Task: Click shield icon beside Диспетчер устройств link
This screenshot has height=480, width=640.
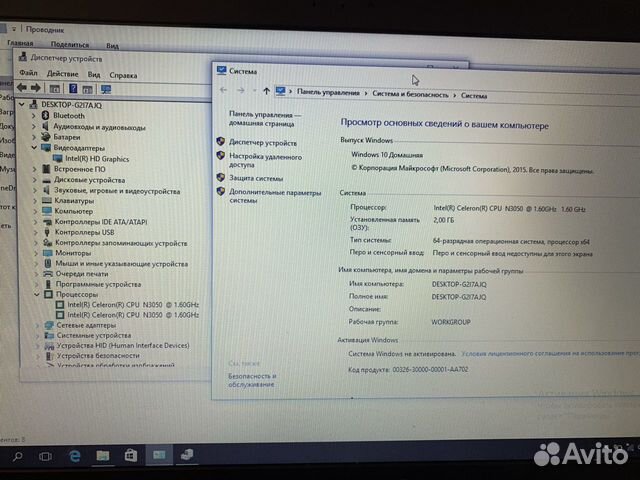Action: (221, 142)
